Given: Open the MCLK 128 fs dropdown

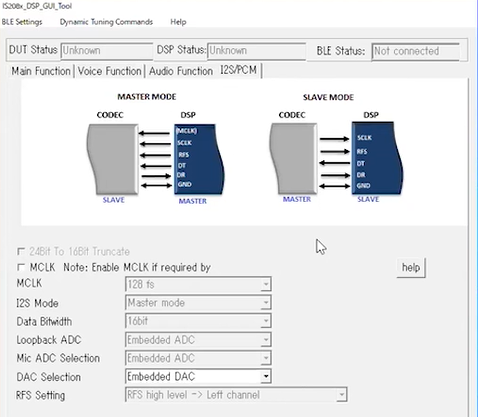Looking at the screenshot, I should point(198,284).
